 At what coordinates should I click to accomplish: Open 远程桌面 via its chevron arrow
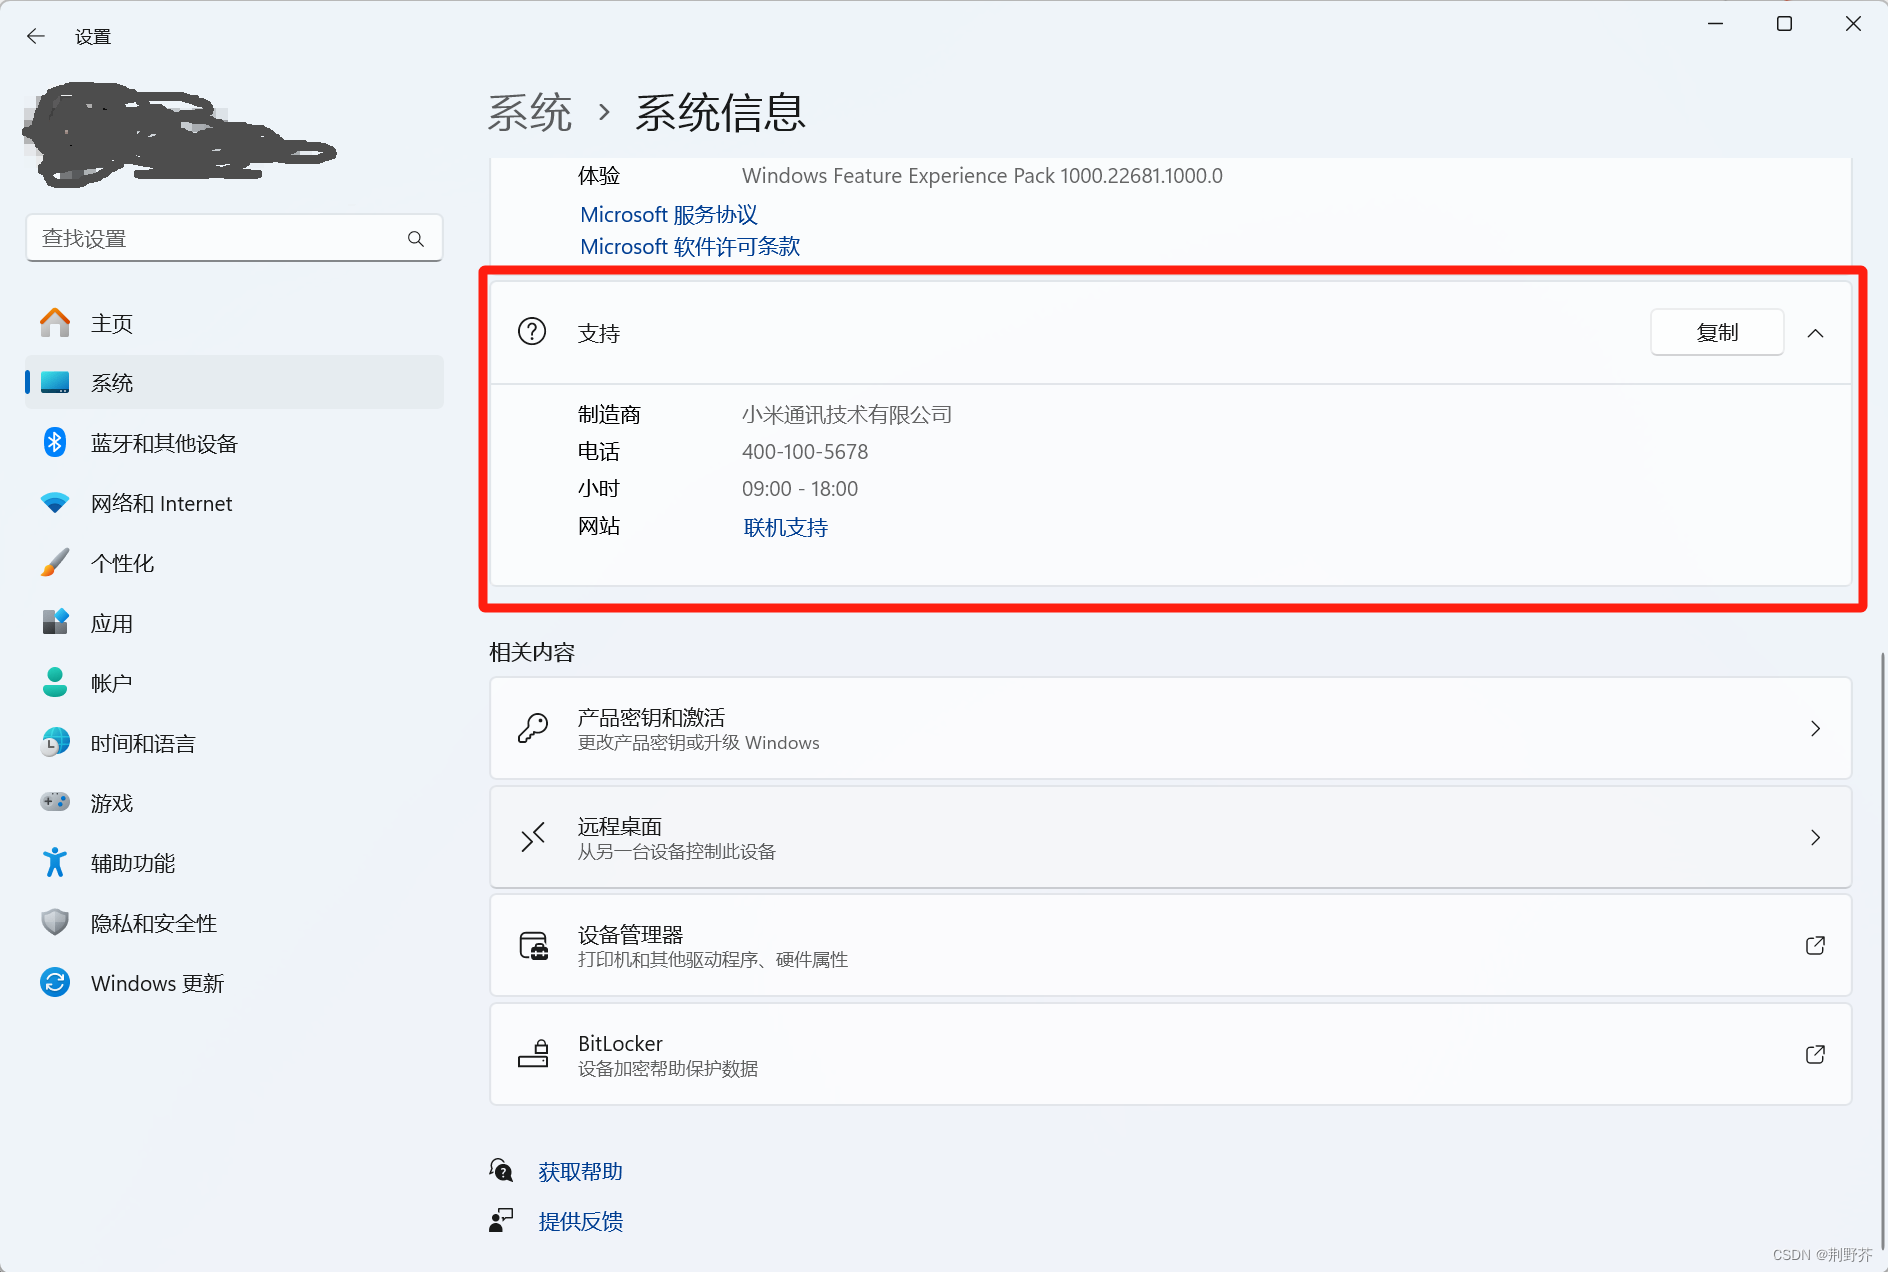coord(1815,837)
